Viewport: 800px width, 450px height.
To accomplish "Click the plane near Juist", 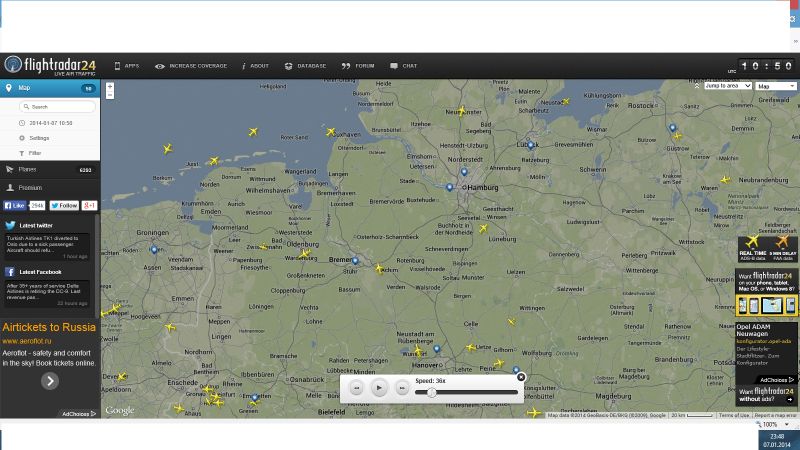I will (214, 161).
